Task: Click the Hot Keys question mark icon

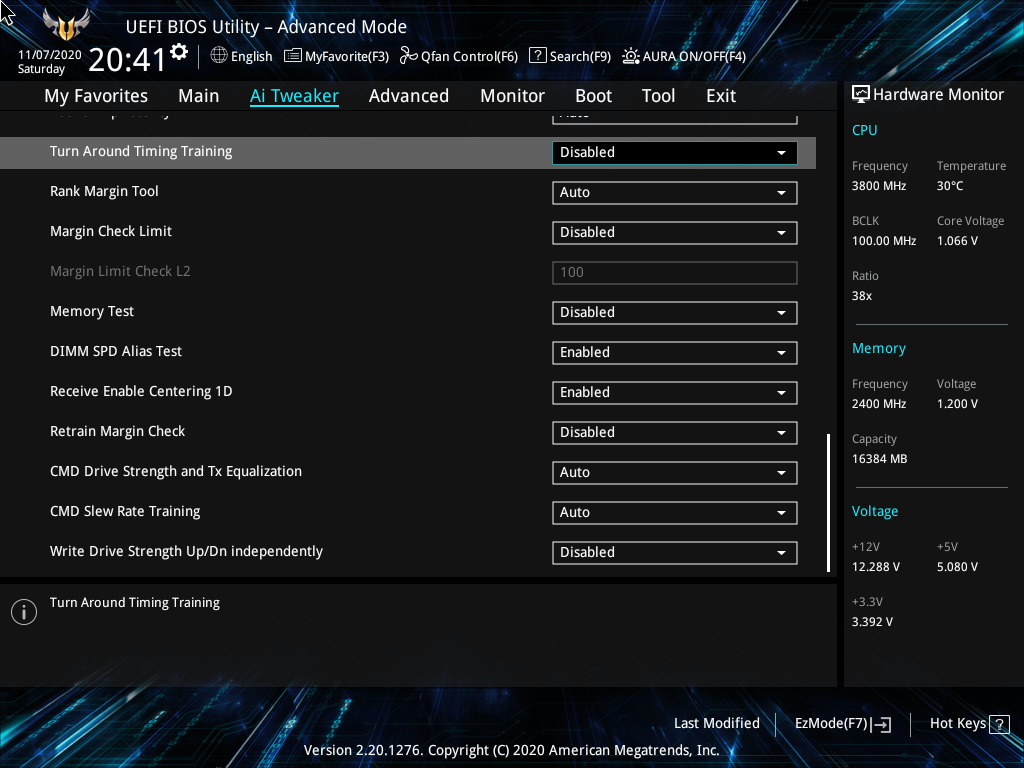Action: coord(999,724)
